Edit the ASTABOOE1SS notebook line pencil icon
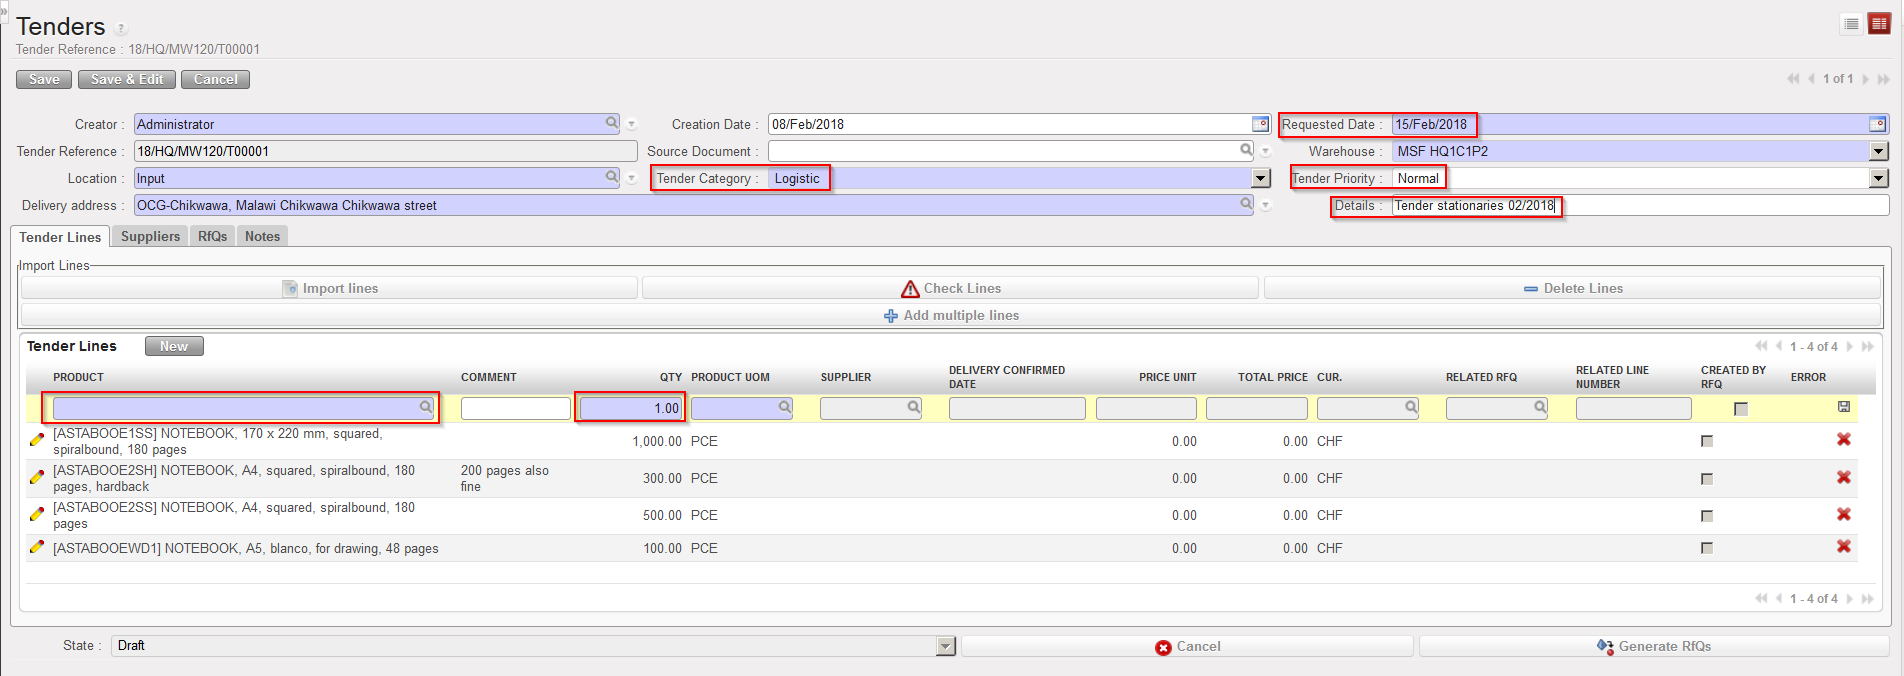 coord(37,440)
